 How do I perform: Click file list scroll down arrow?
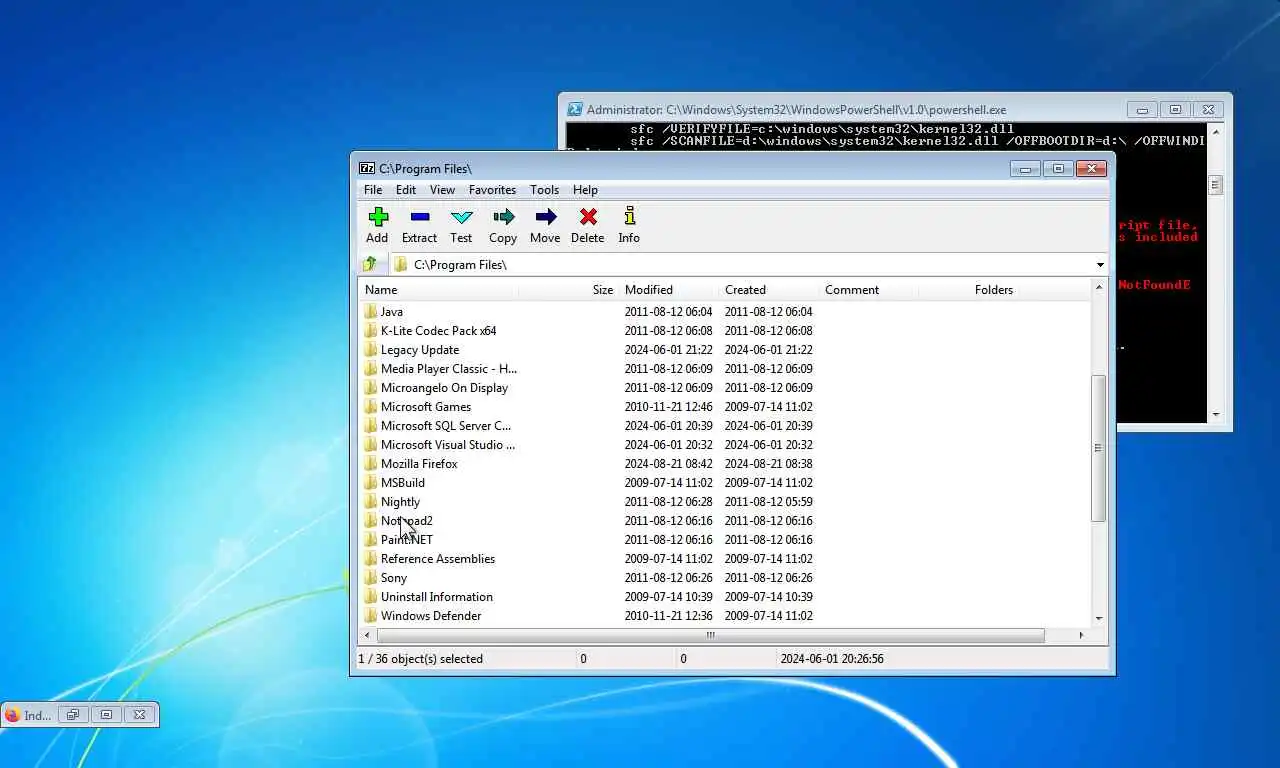[x=1098, y=618]
